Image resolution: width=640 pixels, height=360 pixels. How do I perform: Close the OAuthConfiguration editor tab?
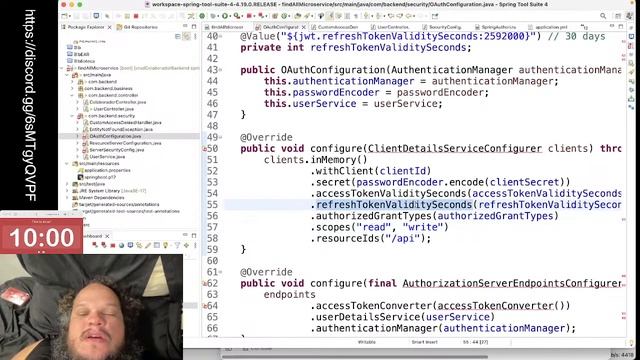point(304,27)
